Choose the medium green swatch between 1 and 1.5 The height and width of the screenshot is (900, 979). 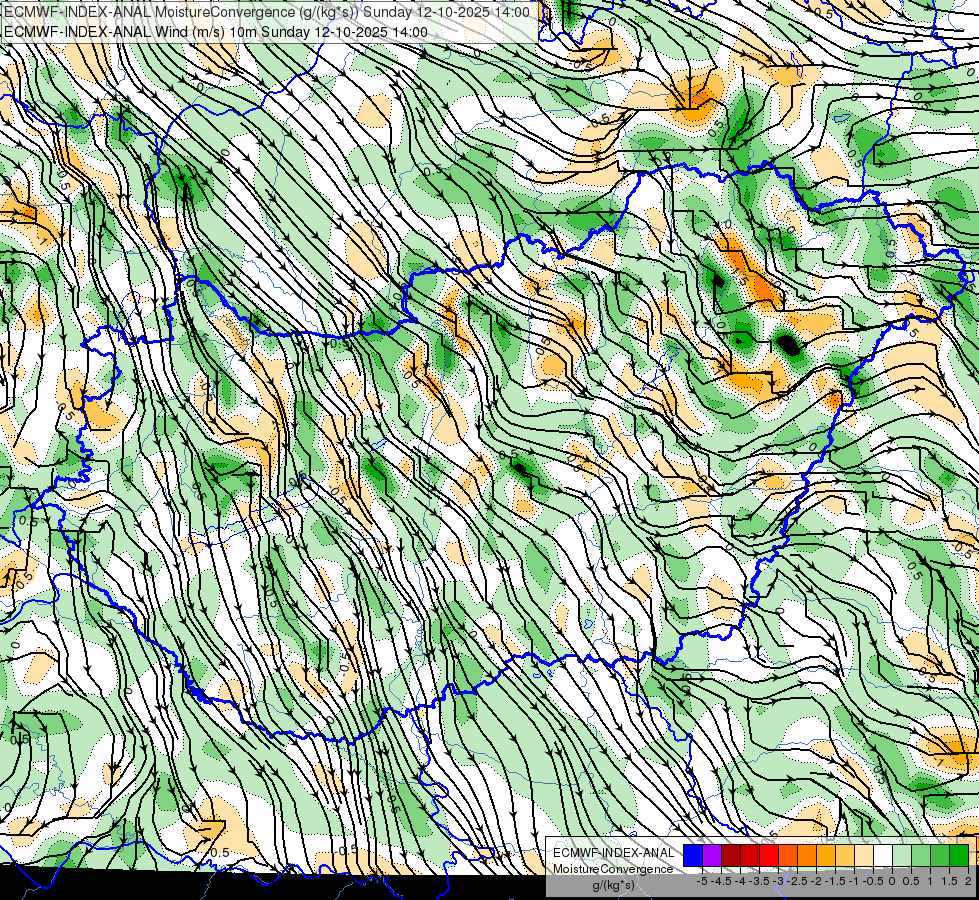click(940, 855)
